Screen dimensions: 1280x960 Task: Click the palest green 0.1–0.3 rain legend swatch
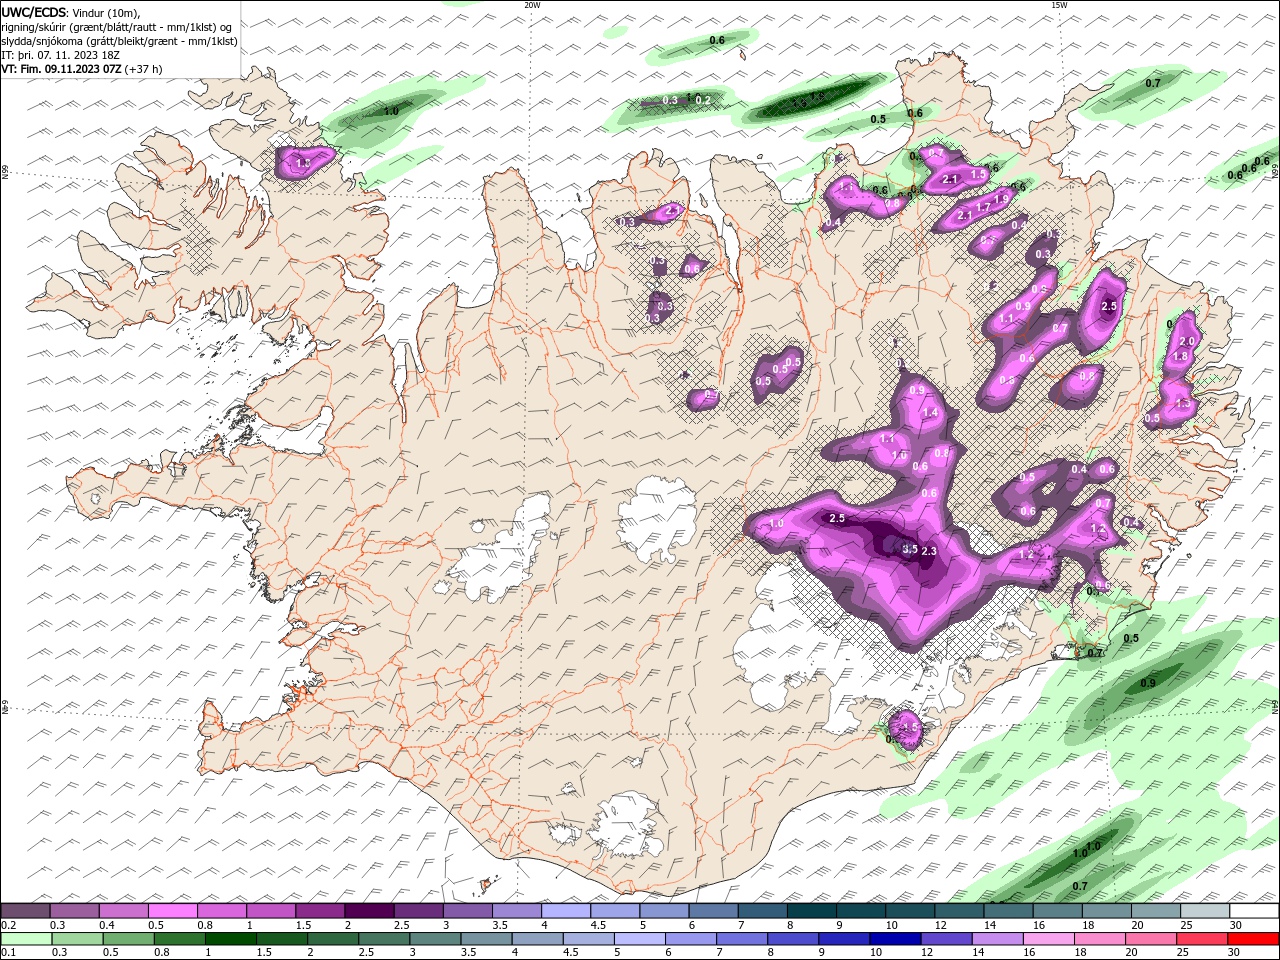pyautogui.click(x=27, y=939)
